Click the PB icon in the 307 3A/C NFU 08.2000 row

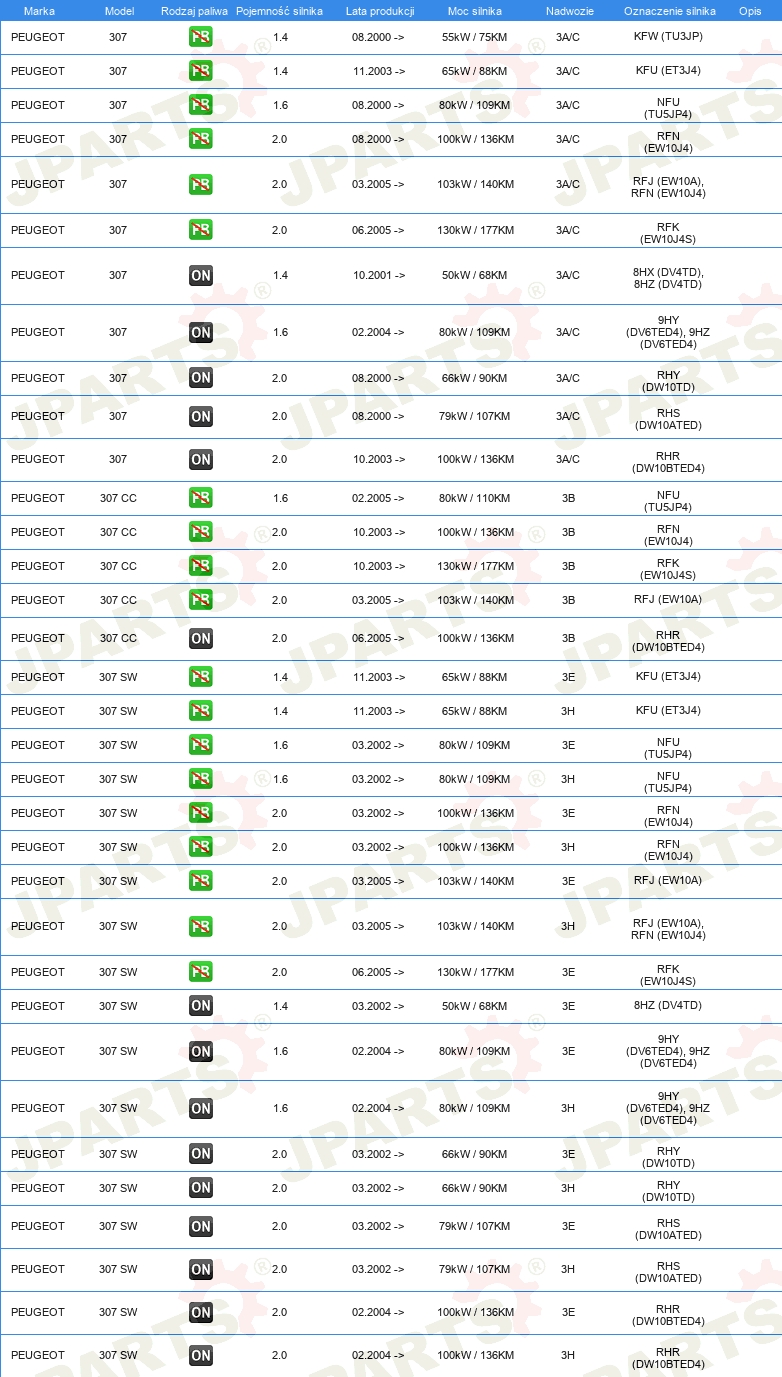[201, 105]
